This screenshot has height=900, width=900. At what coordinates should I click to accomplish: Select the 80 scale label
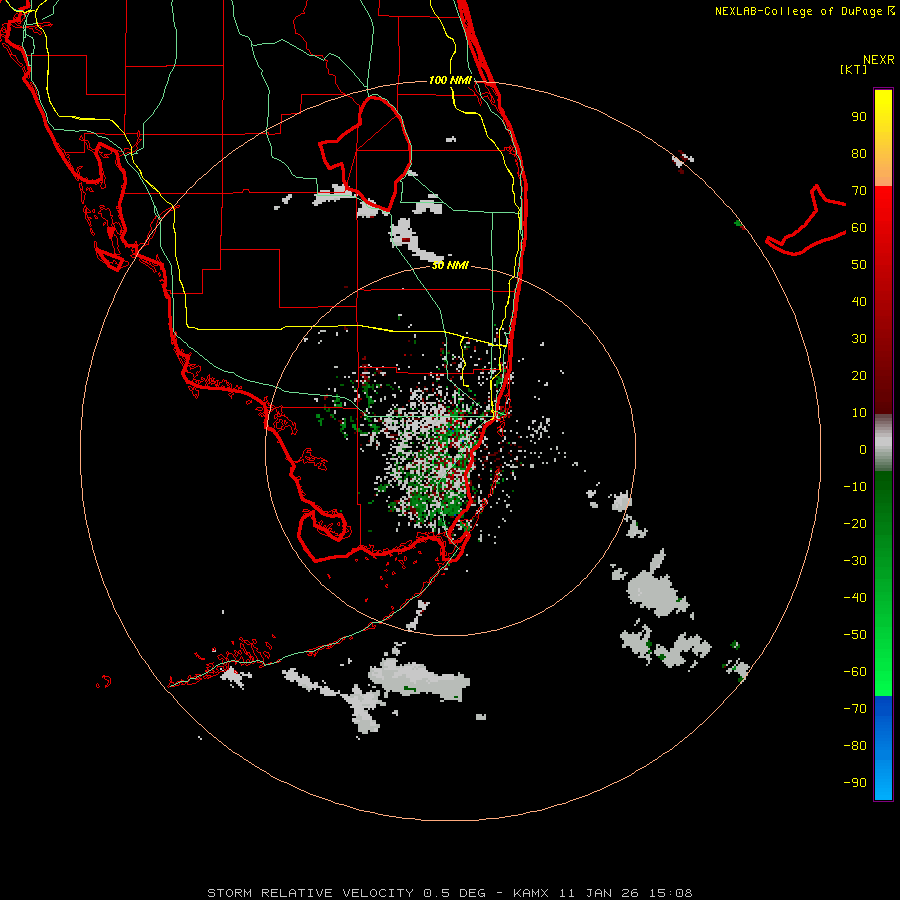(x=859, y=154)
